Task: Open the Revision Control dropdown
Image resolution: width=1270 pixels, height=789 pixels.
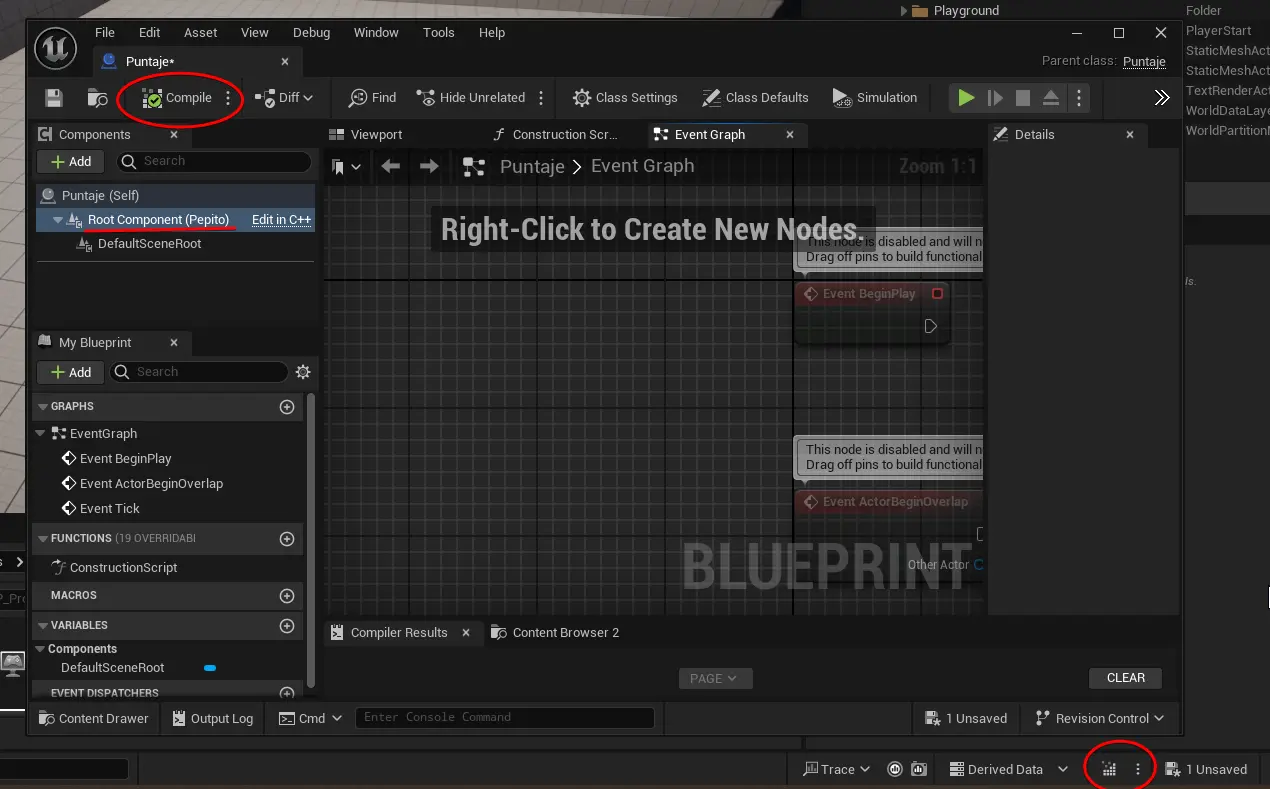Action: click(x=1100, y=718)
